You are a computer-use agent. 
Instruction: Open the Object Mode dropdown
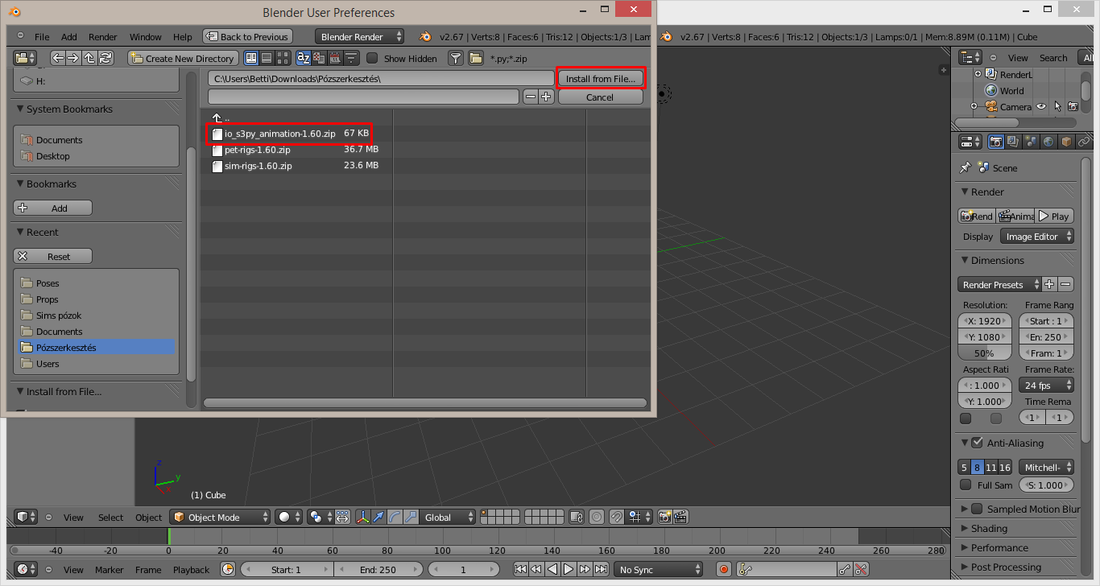point(220,517)
